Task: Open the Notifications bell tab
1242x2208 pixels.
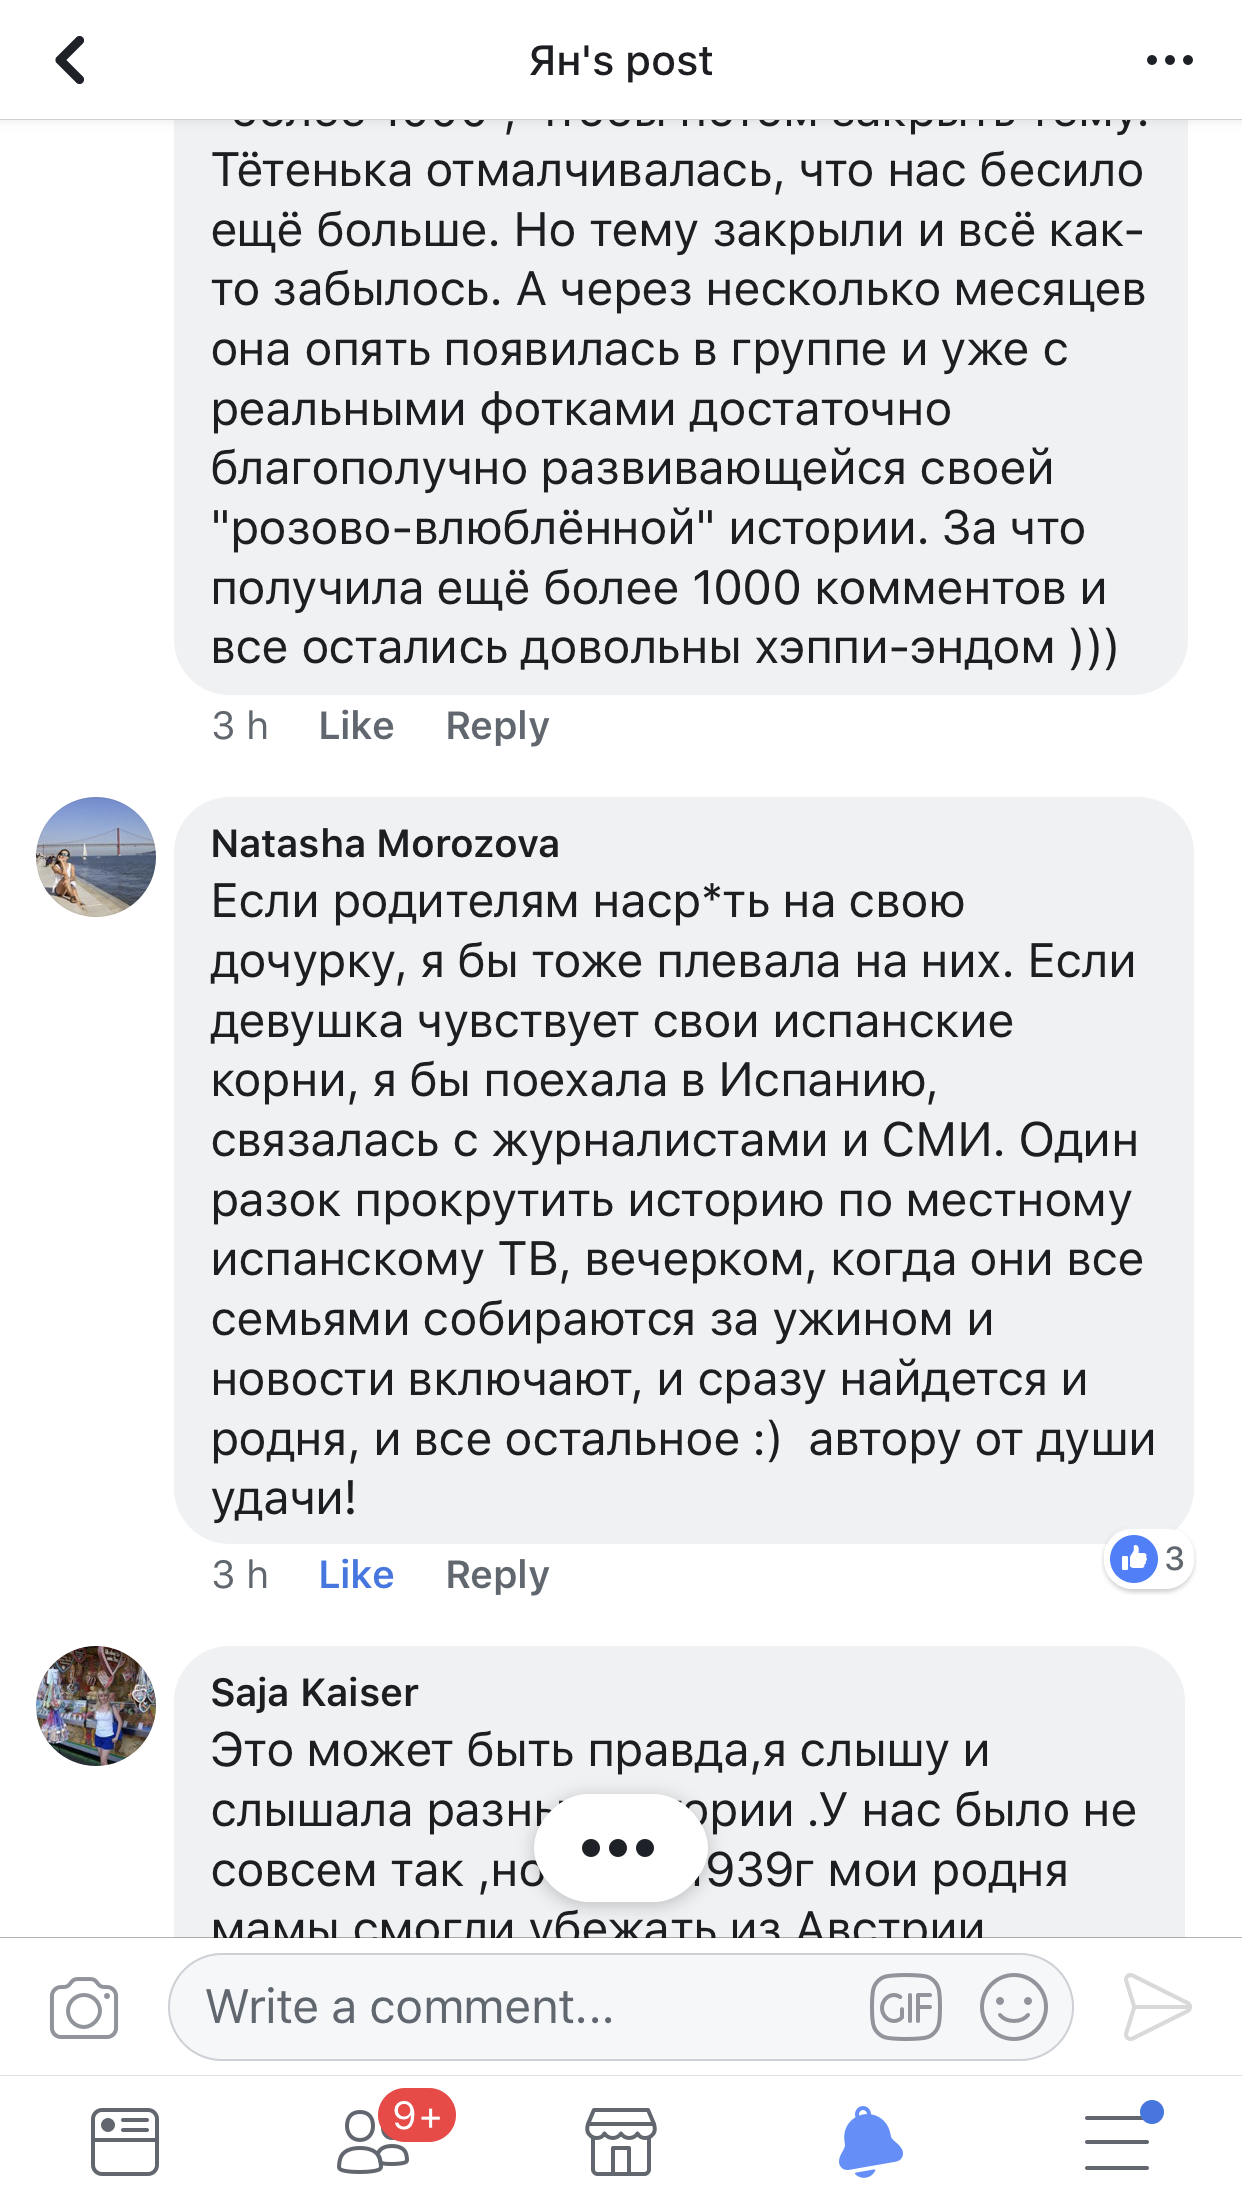Action: pos(869,2142)
